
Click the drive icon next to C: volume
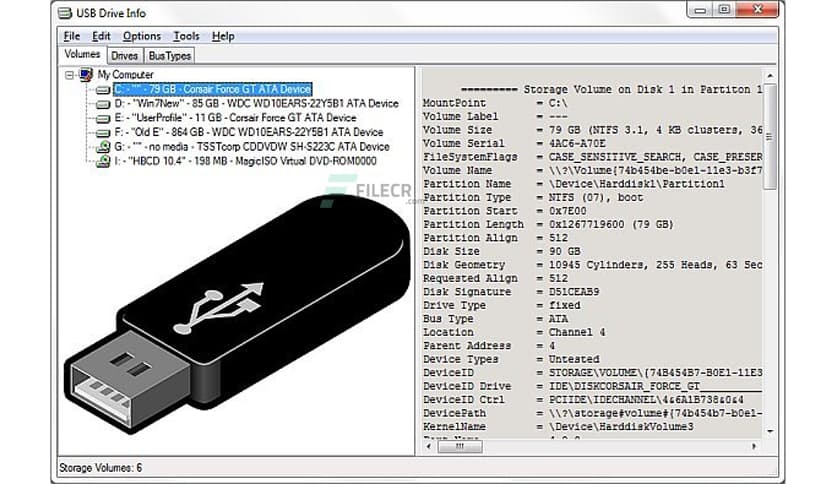click(103, 90)
